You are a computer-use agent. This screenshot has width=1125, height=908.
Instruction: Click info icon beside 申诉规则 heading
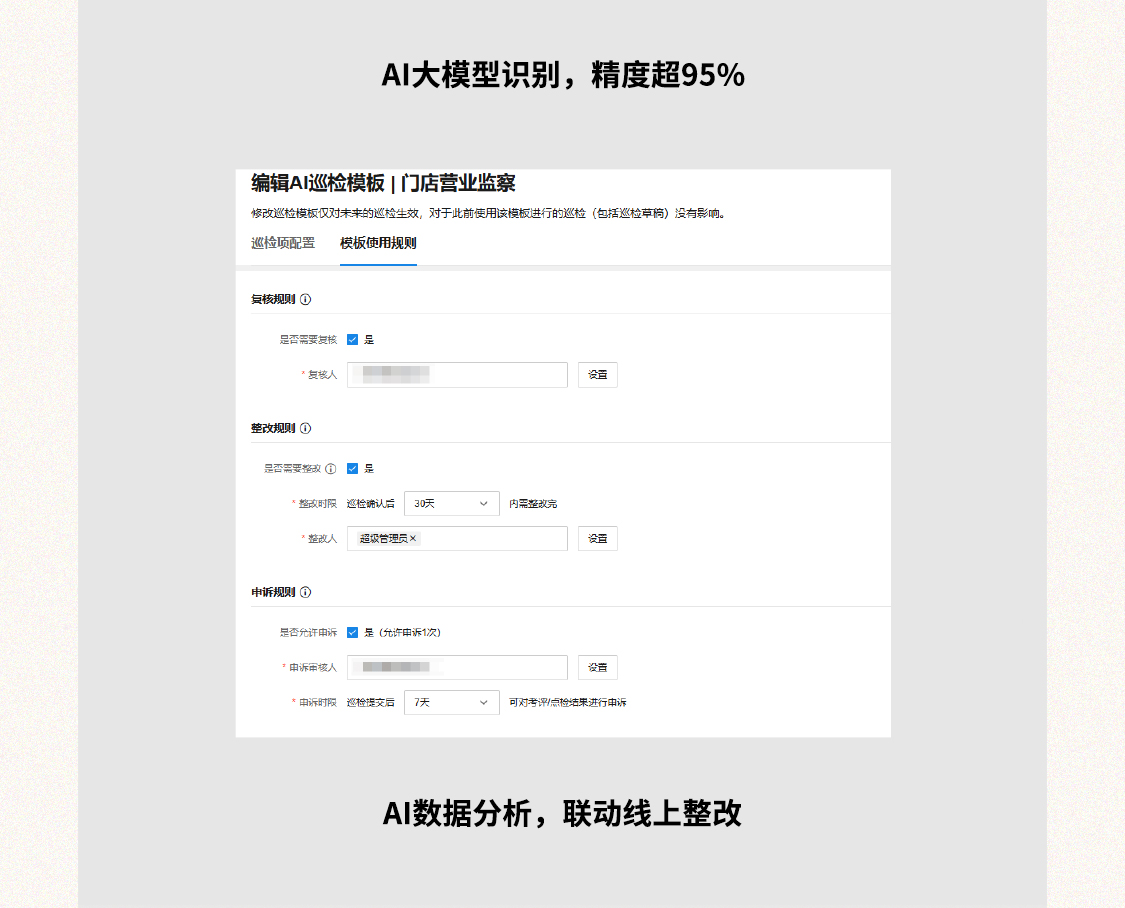coord(306,592)
